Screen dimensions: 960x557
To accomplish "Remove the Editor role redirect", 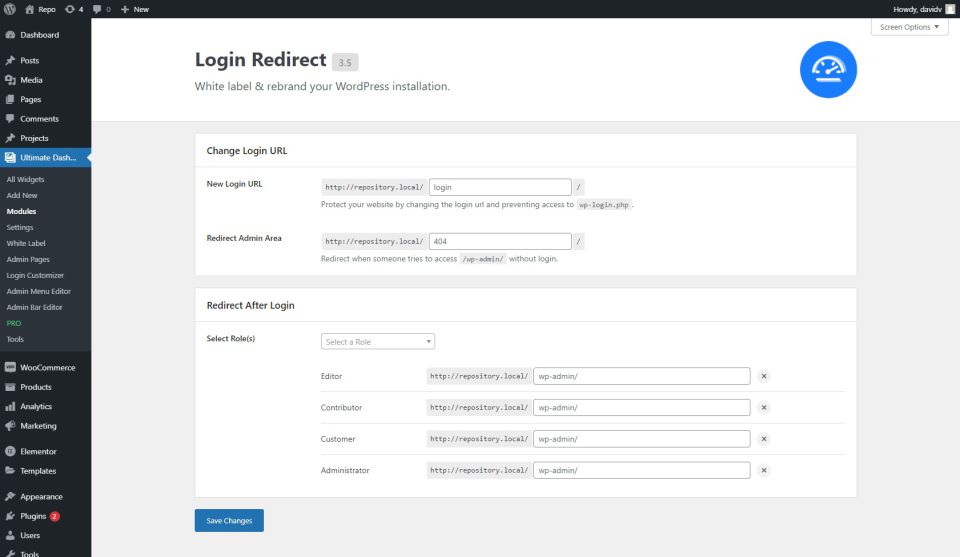I will coord(764,376).
